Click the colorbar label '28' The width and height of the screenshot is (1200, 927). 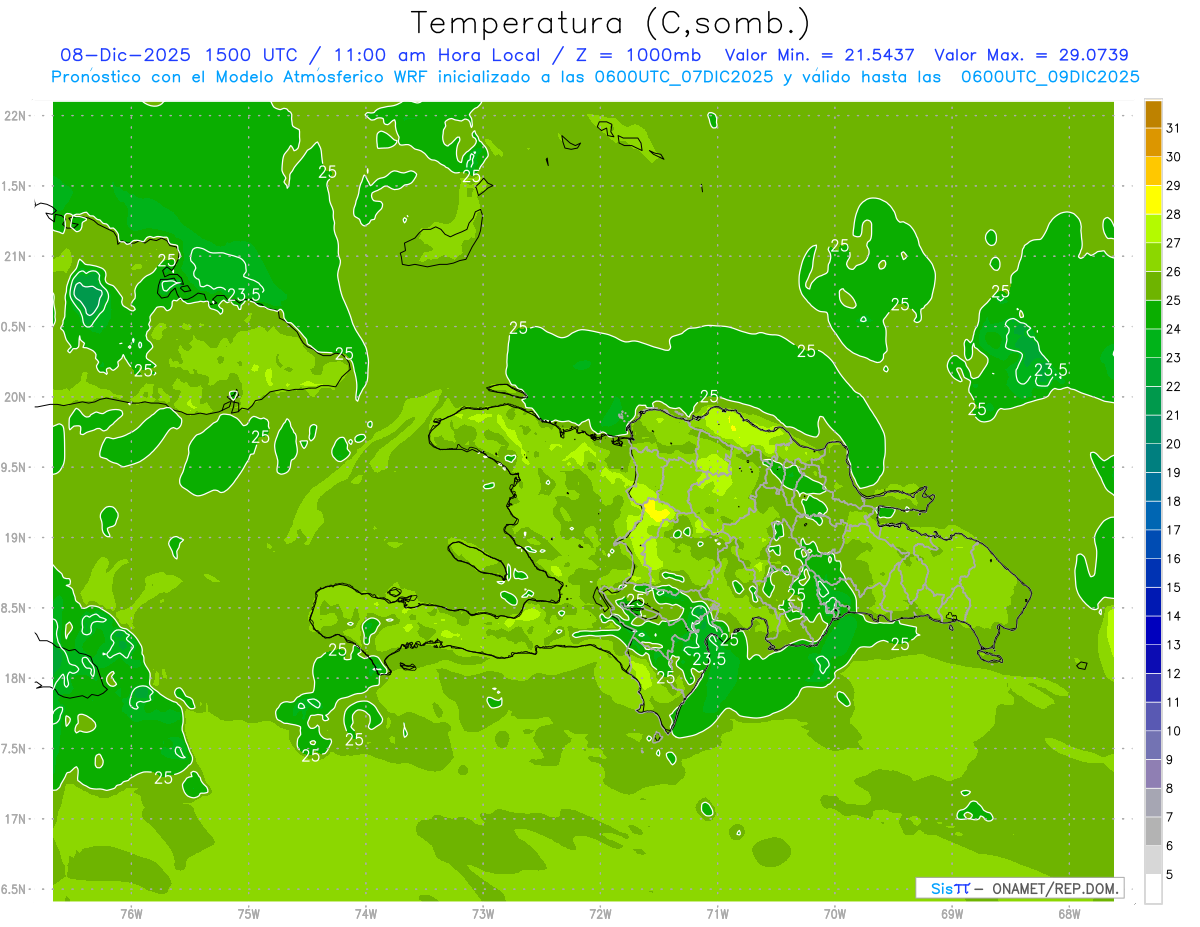(x=1173, y=214)
